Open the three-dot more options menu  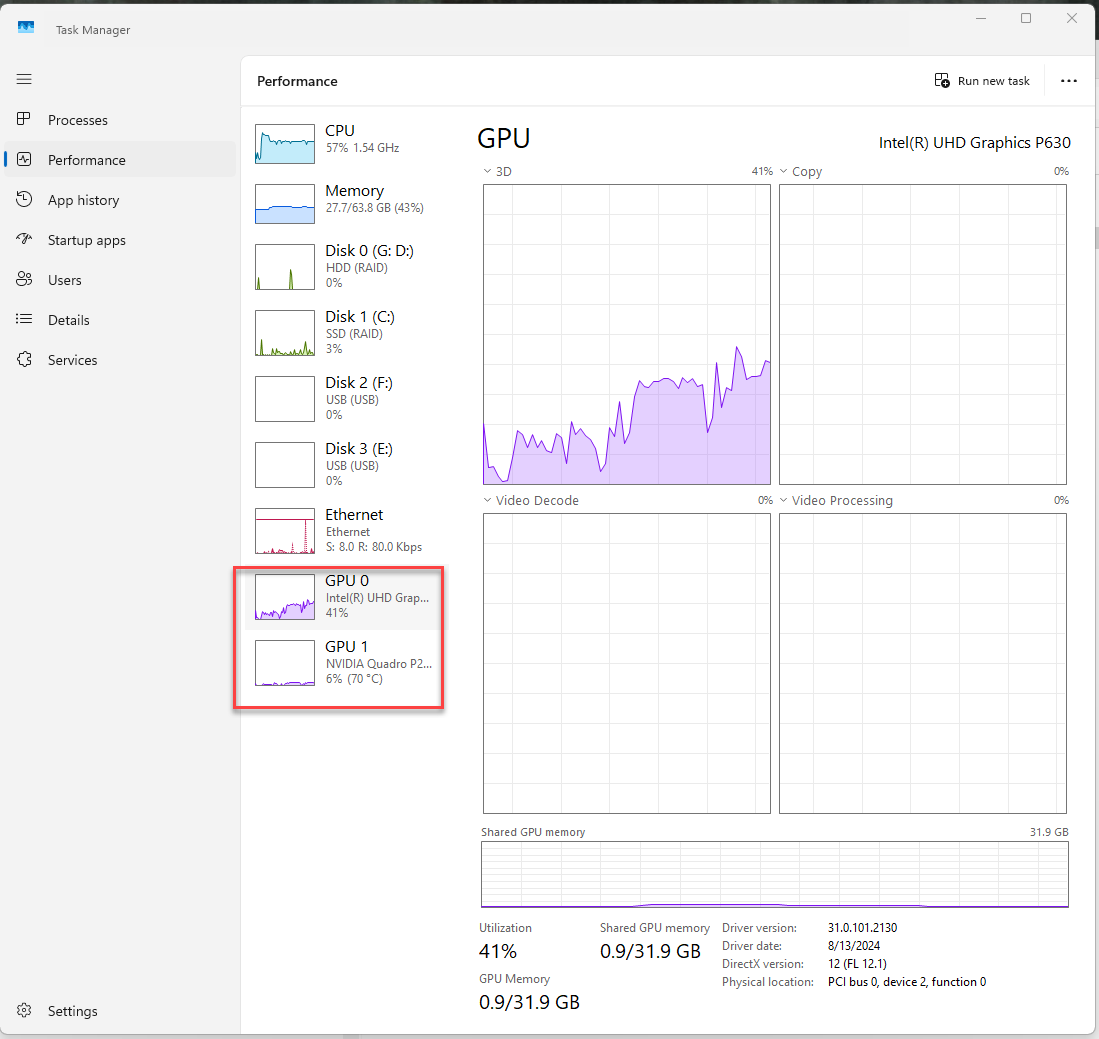coord(1068,81)
